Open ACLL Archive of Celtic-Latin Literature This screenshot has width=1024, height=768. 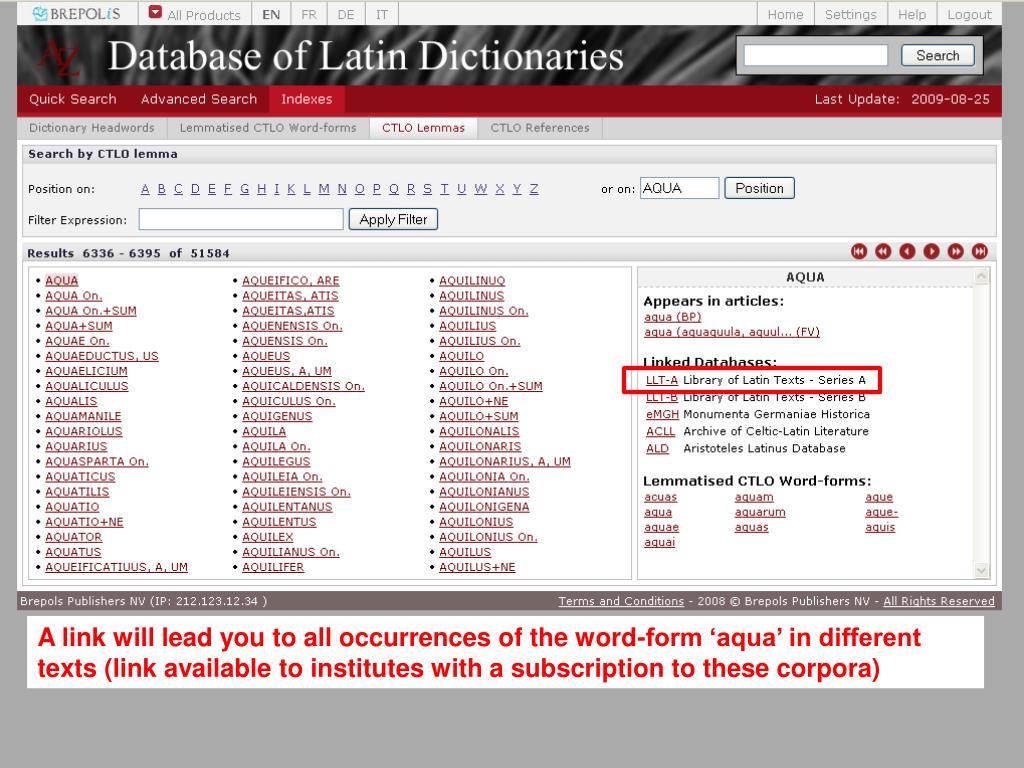[x=660, y=431]
